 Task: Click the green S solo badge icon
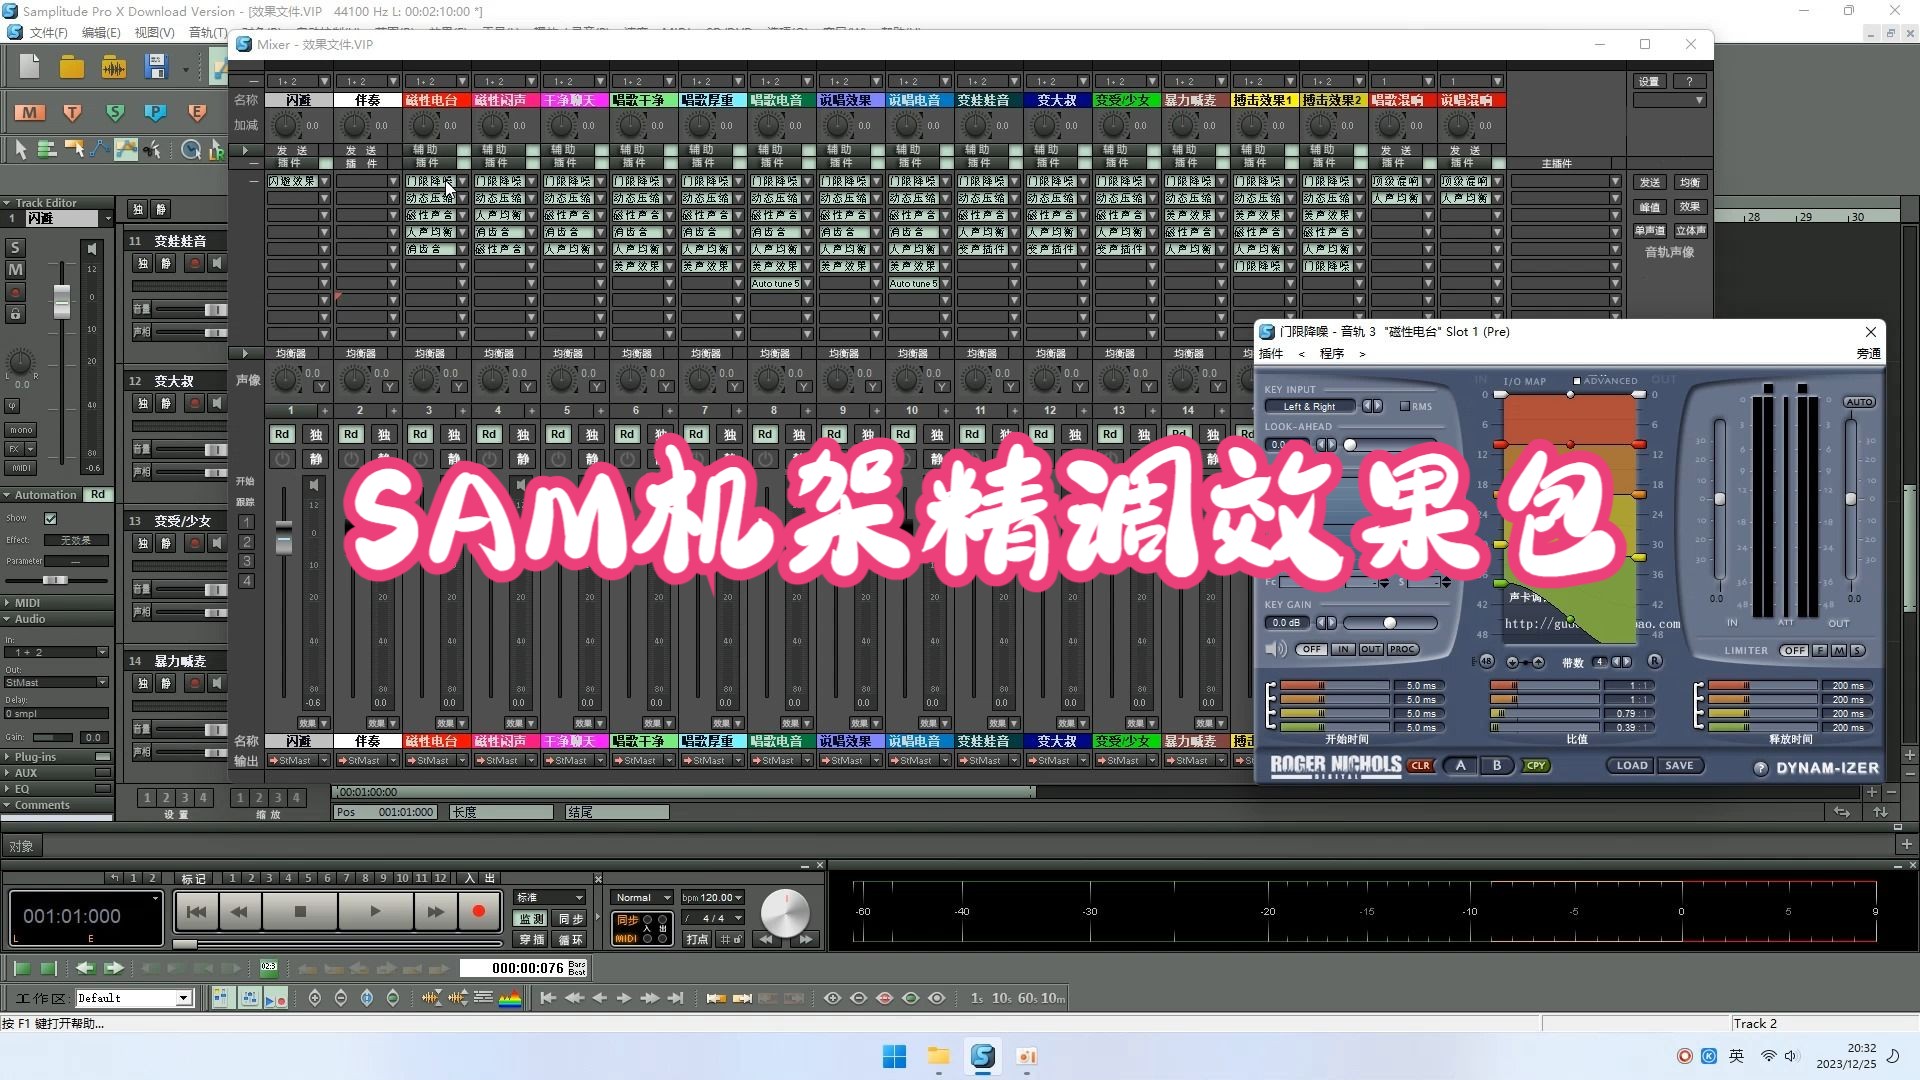point(114,112)
